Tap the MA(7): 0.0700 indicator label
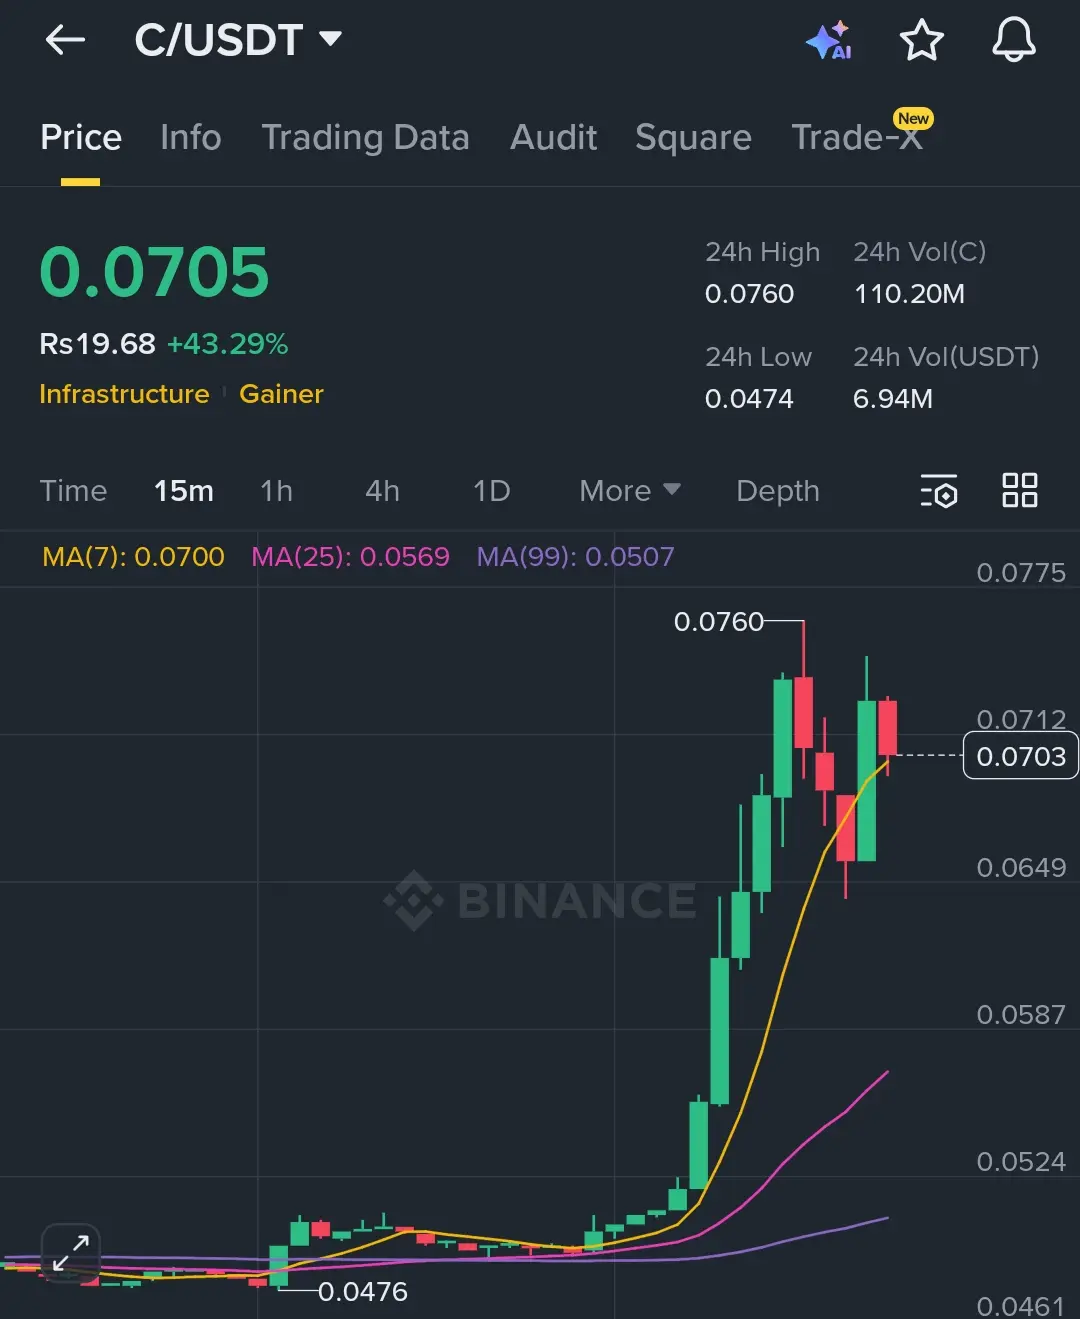 [133, 557]
